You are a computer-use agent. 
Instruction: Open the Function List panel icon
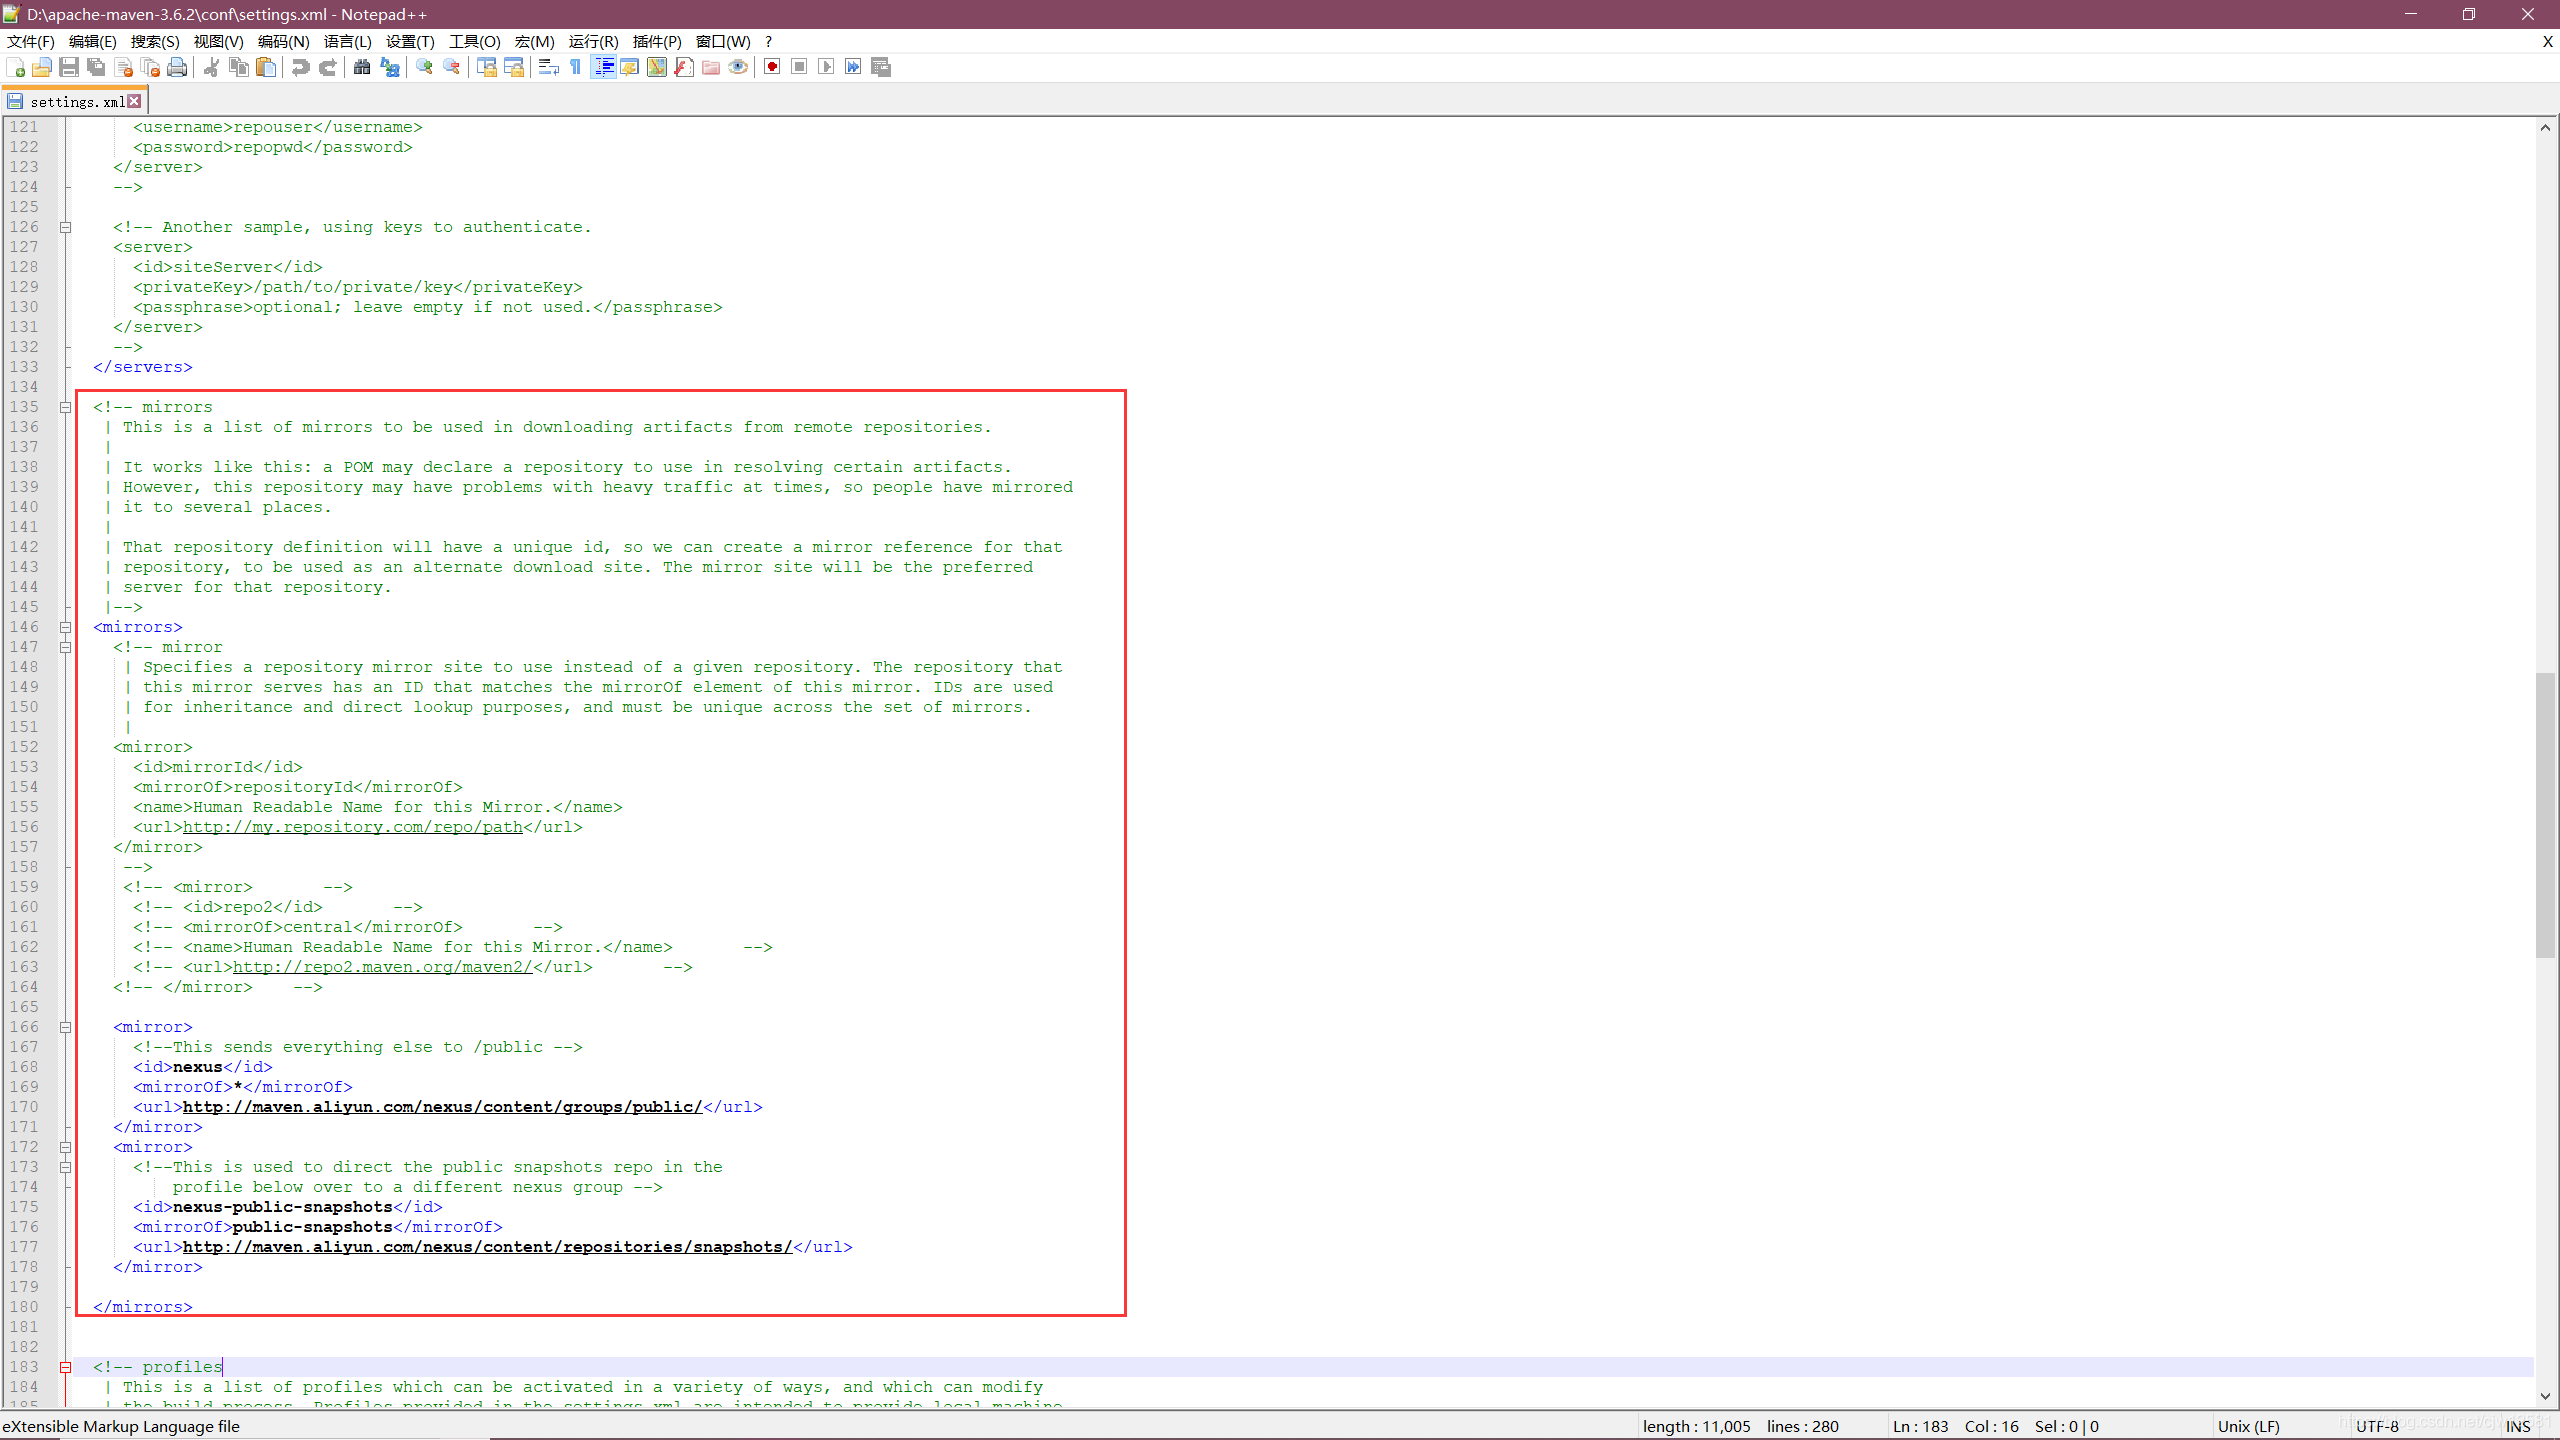coord(684,67)
